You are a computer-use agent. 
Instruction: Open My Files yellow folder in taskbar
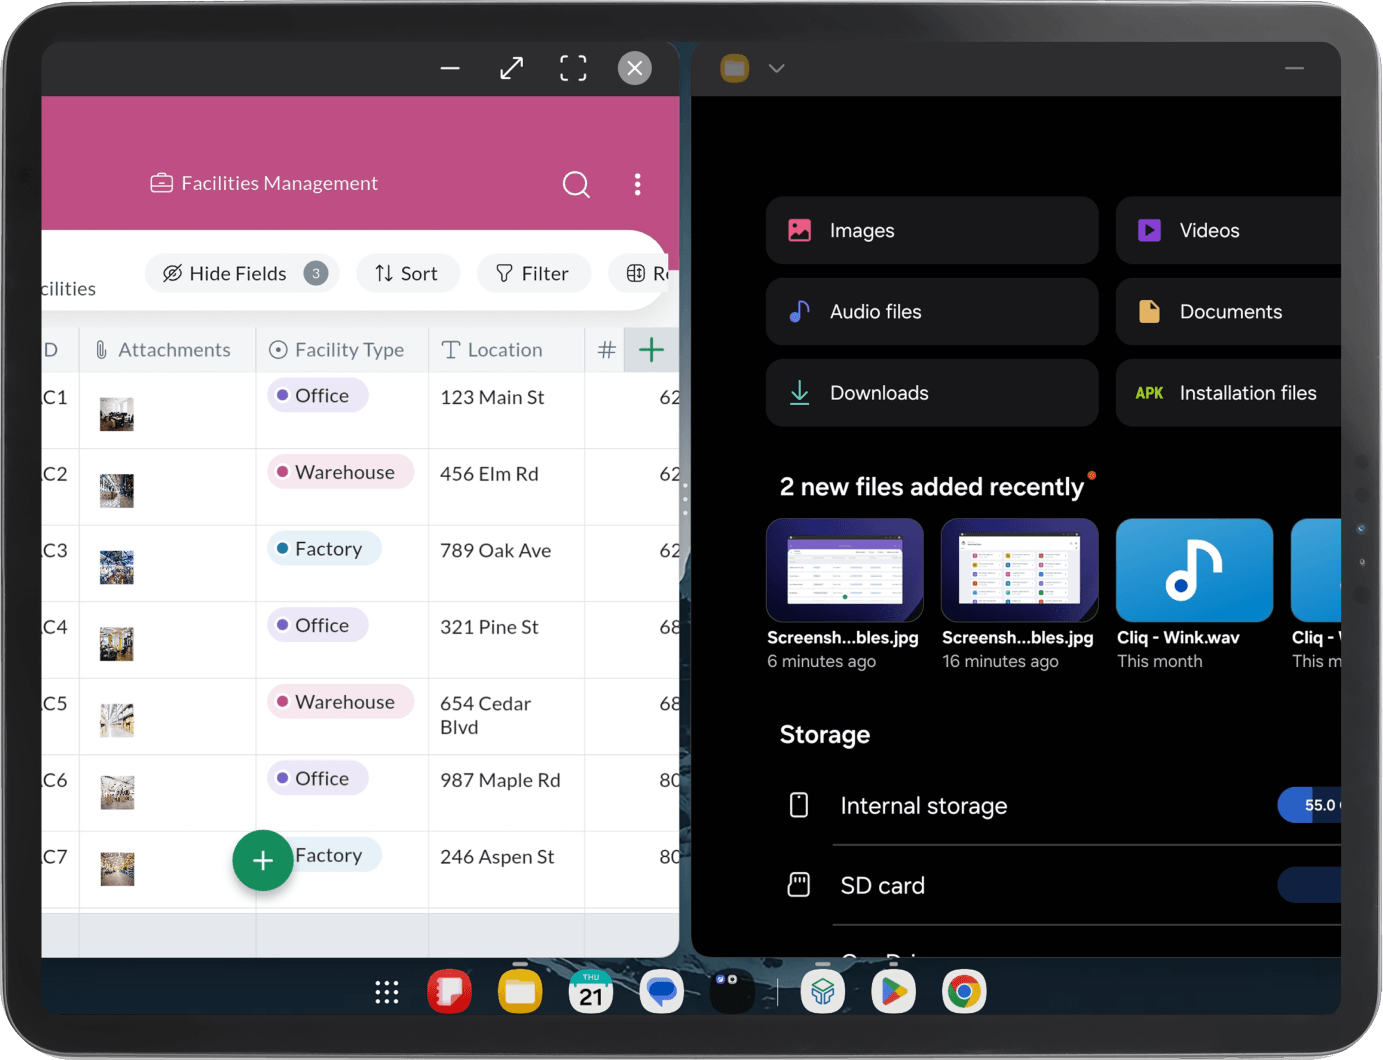pyautogui.click(x=520, y=992)
